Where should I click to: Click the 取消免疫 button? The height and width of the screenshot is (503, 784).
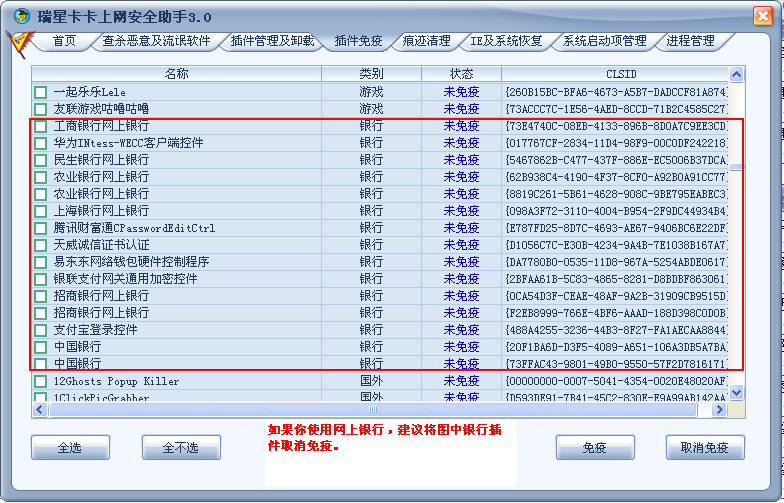[705, 448]
